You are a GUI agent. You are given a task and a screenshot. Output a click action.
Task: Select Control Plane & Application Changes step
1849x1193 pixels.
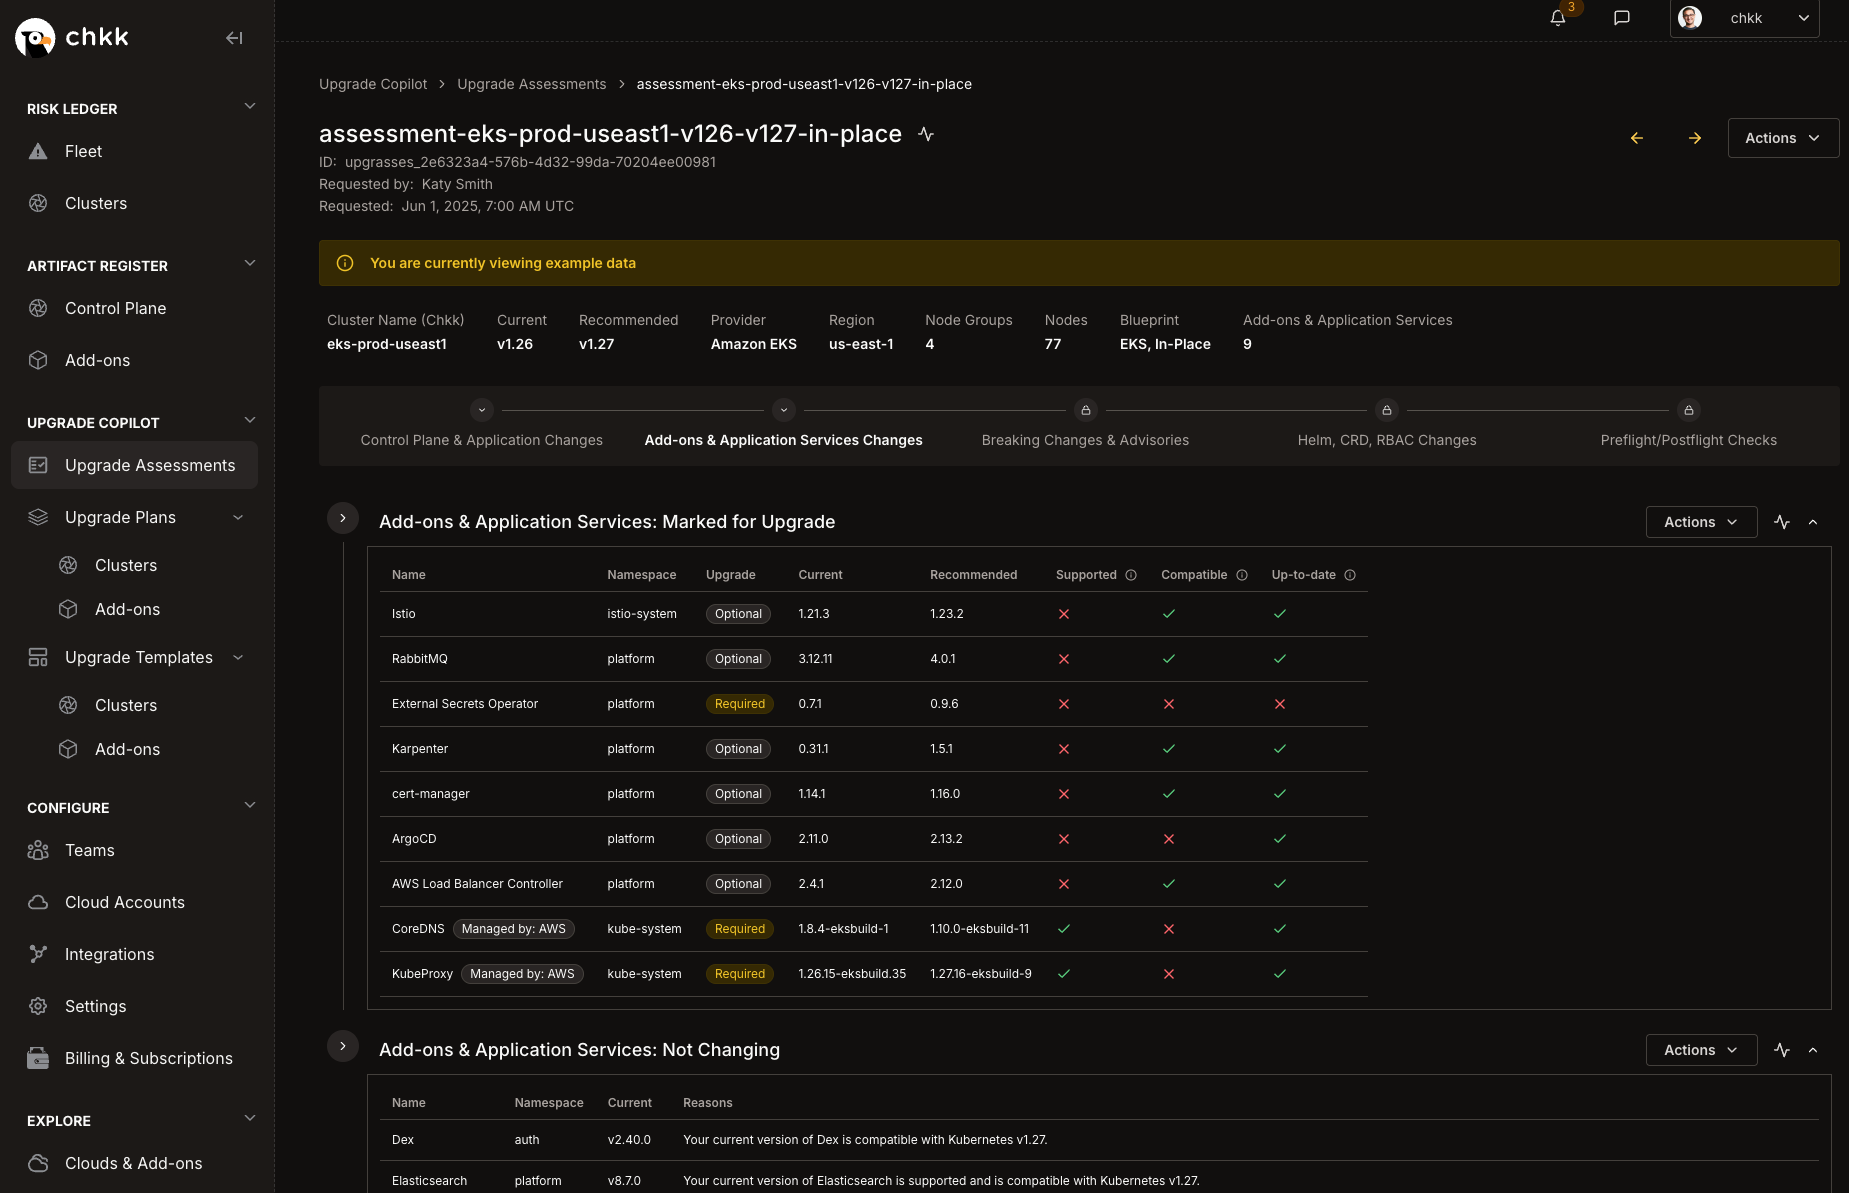pyautogui.click(x=482, y=440)
